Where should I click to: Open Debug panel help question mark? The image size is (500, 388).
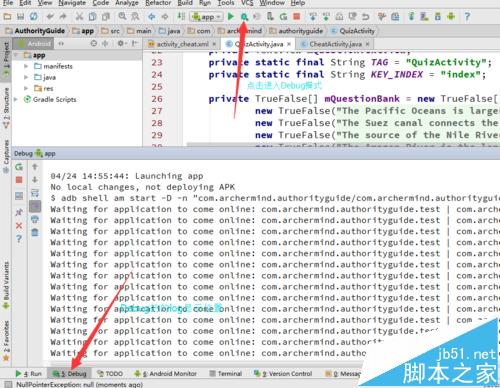19,238
